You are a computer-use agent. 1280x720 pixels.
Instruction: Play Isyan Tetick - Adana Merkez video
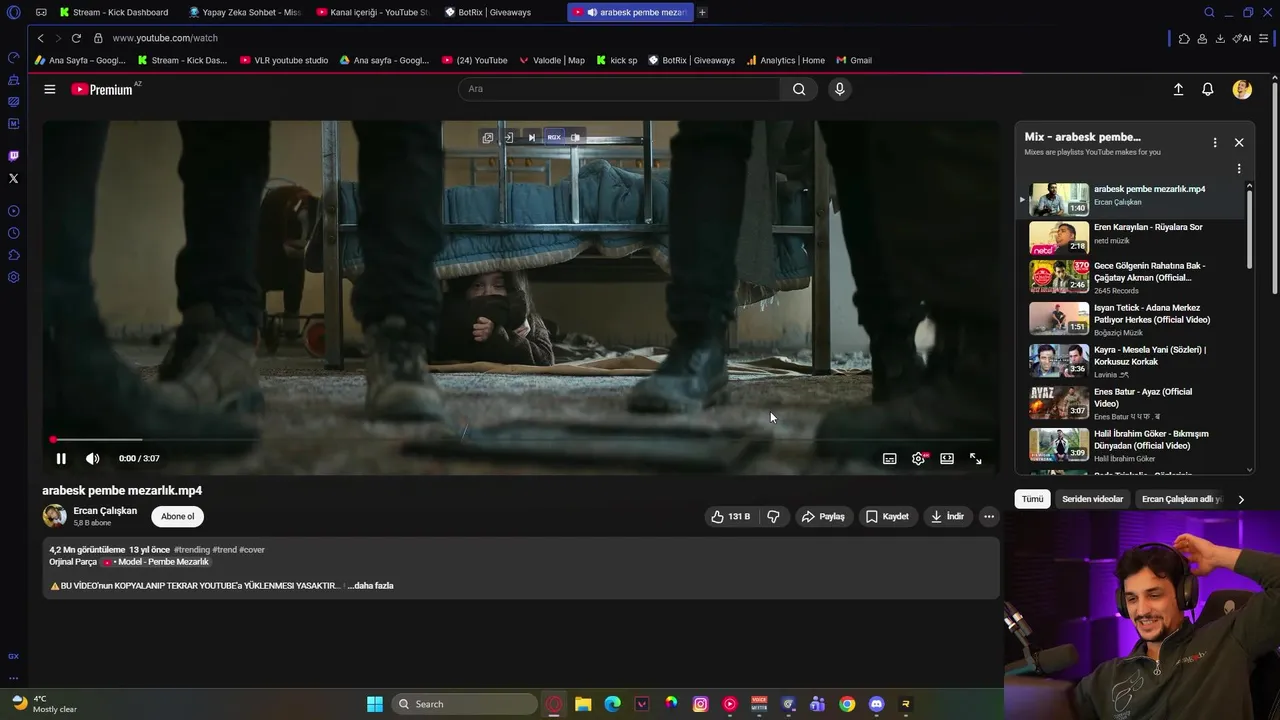1130,319
